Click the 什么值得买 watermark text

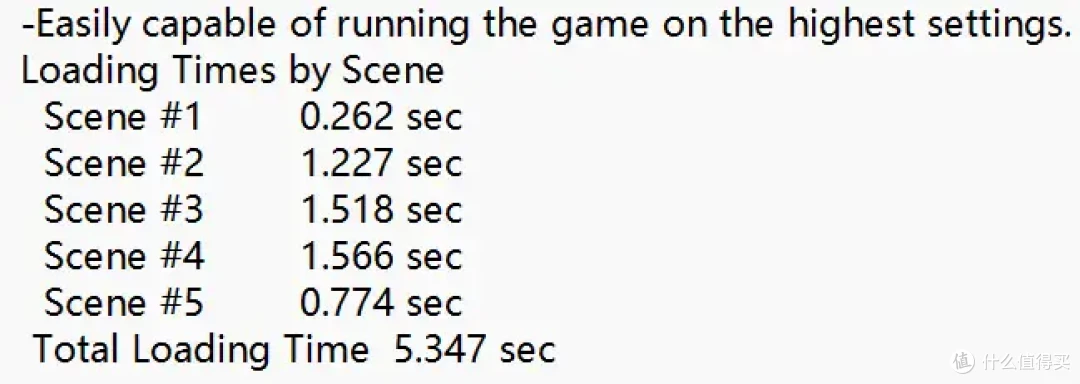1026,361
